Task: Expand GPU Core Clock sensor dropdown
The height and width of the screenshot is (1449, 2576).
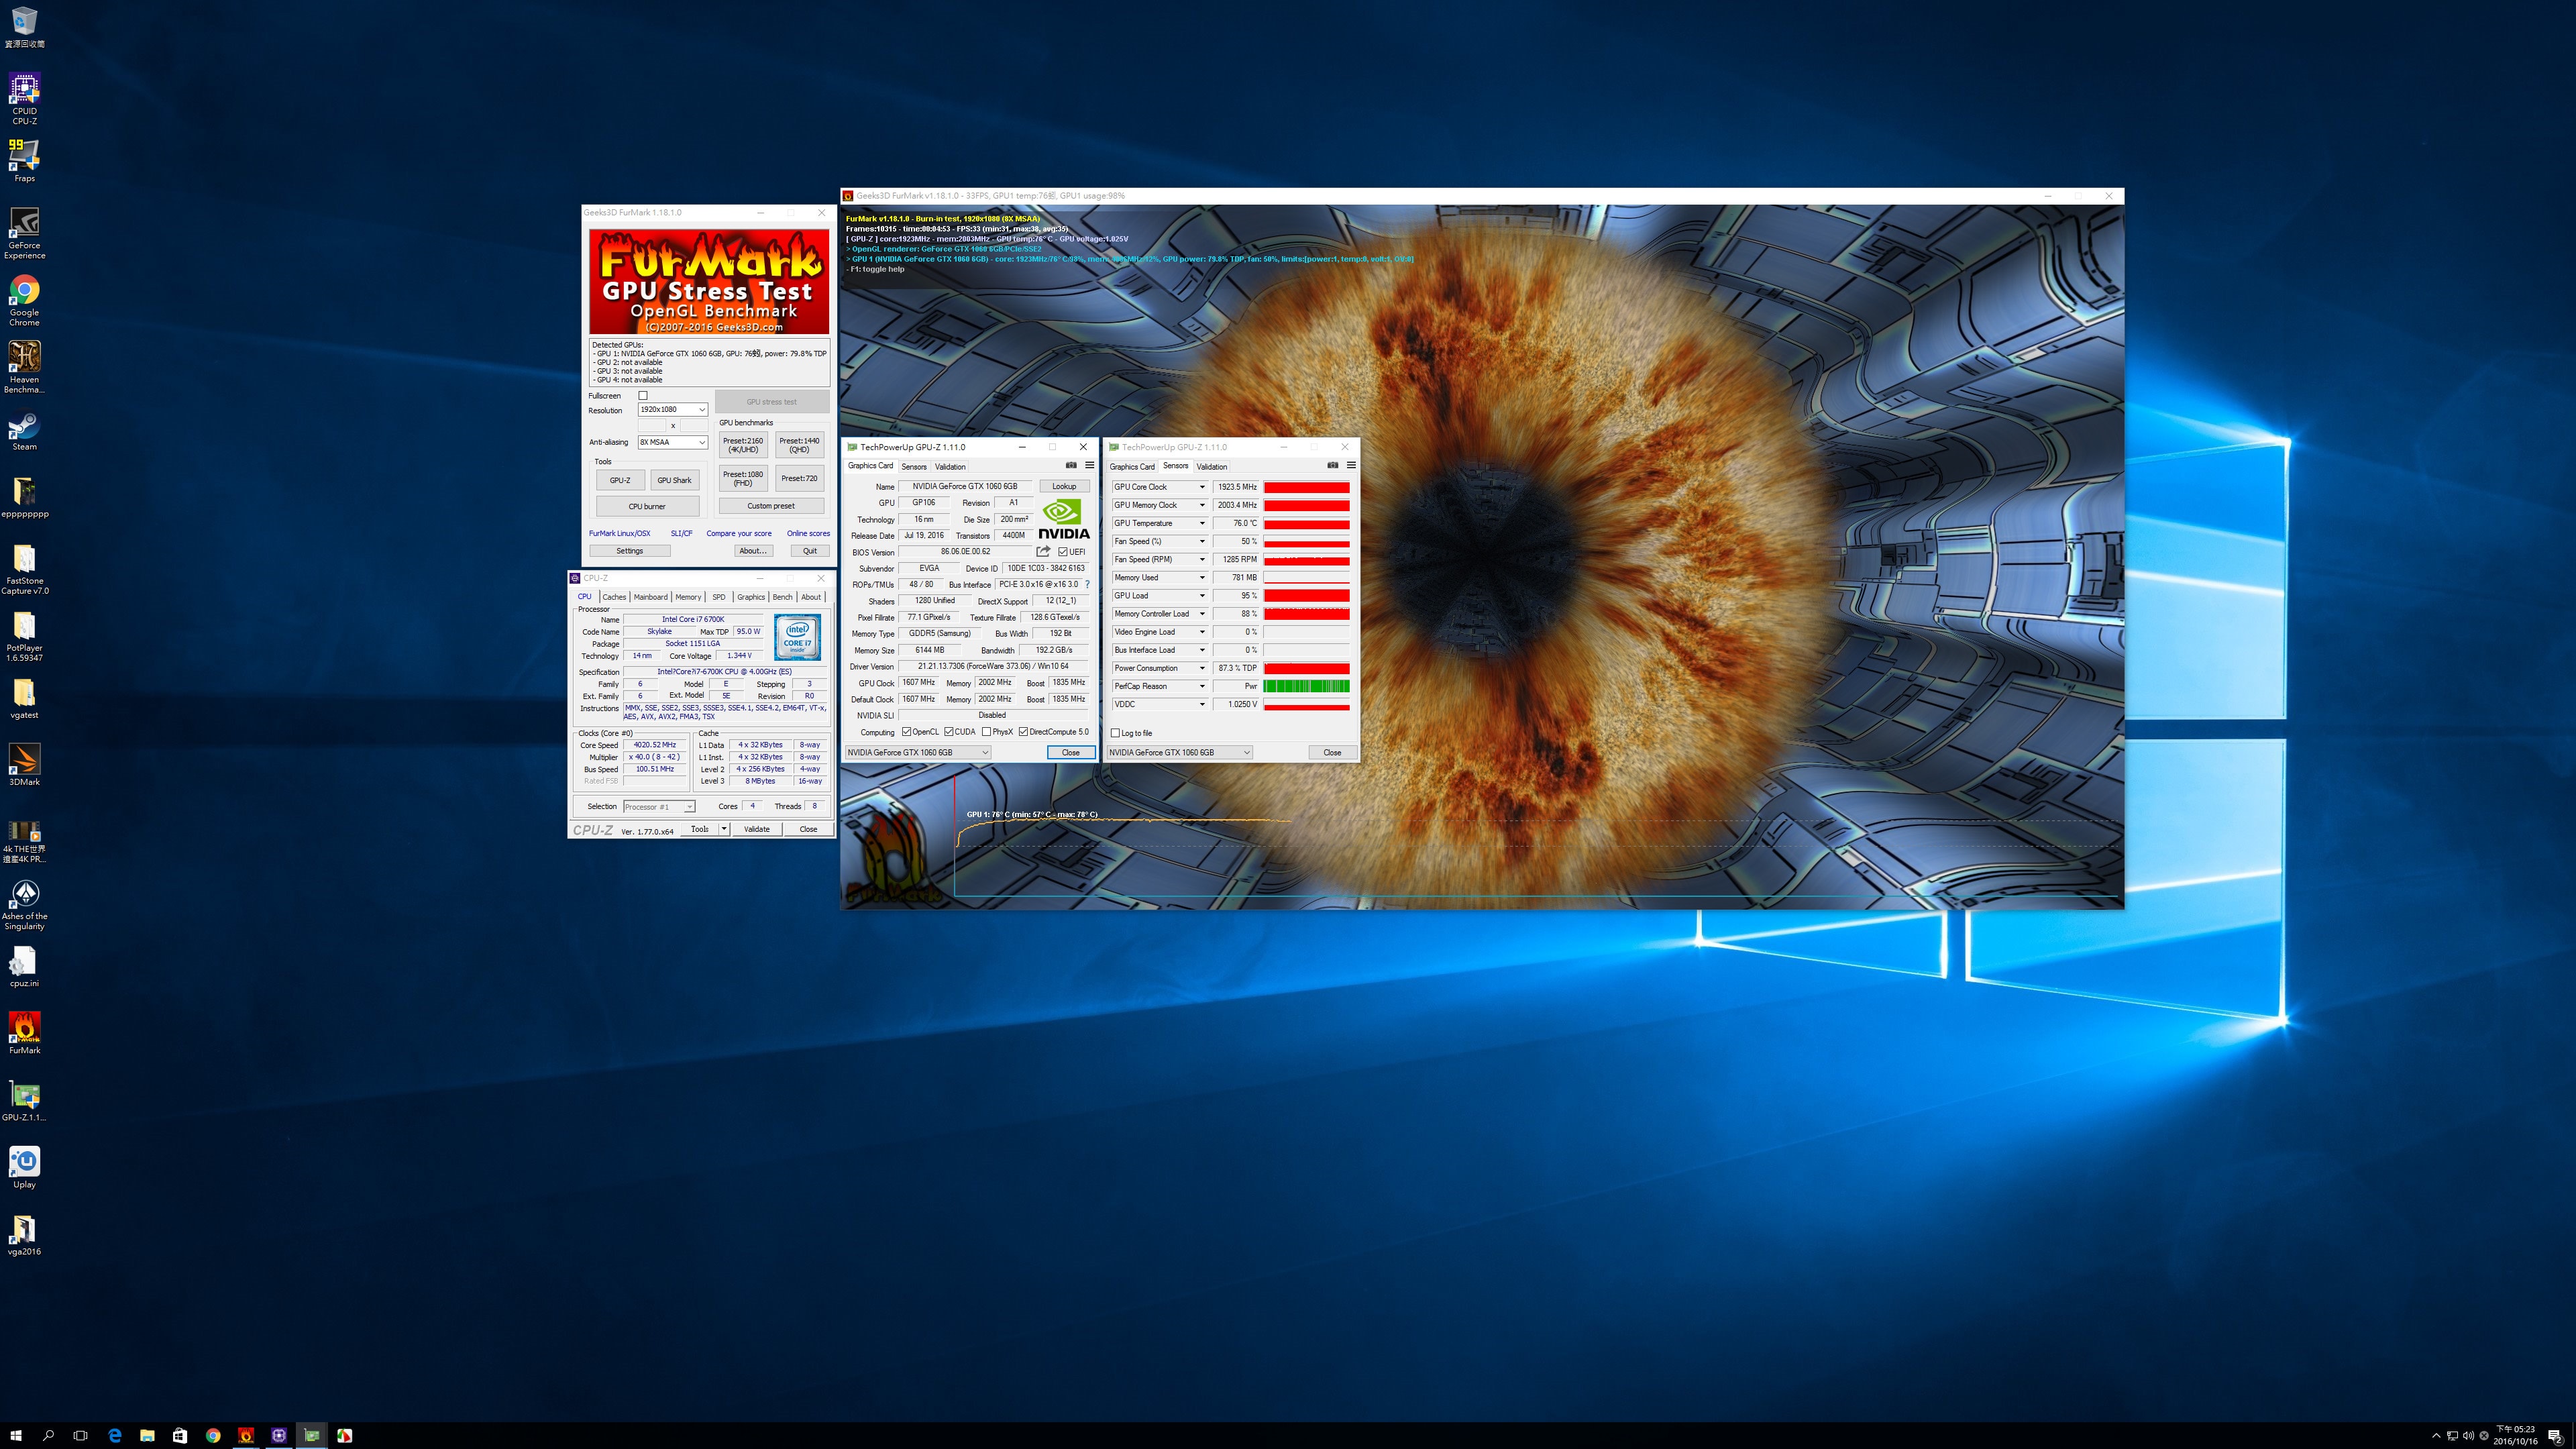Action: click(1202, 487)
